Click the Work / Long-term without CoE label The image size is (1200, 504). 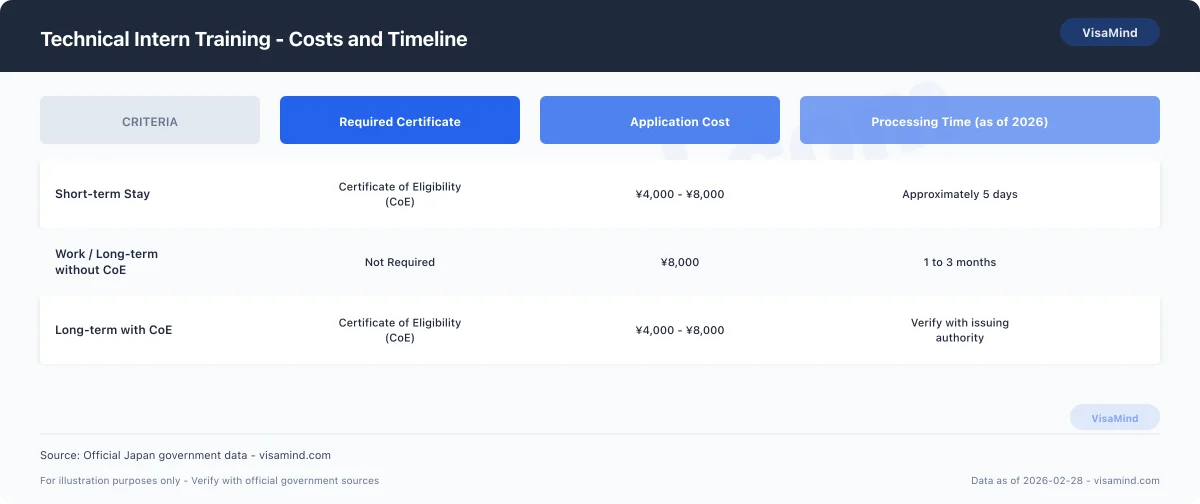pos(106,262)
